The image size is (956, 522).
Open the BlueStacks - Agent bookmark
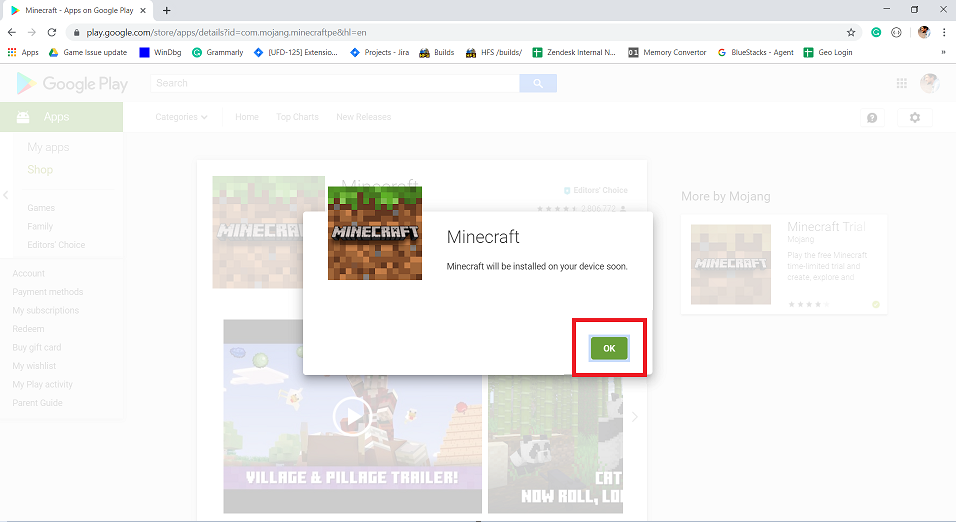[755, 52]
